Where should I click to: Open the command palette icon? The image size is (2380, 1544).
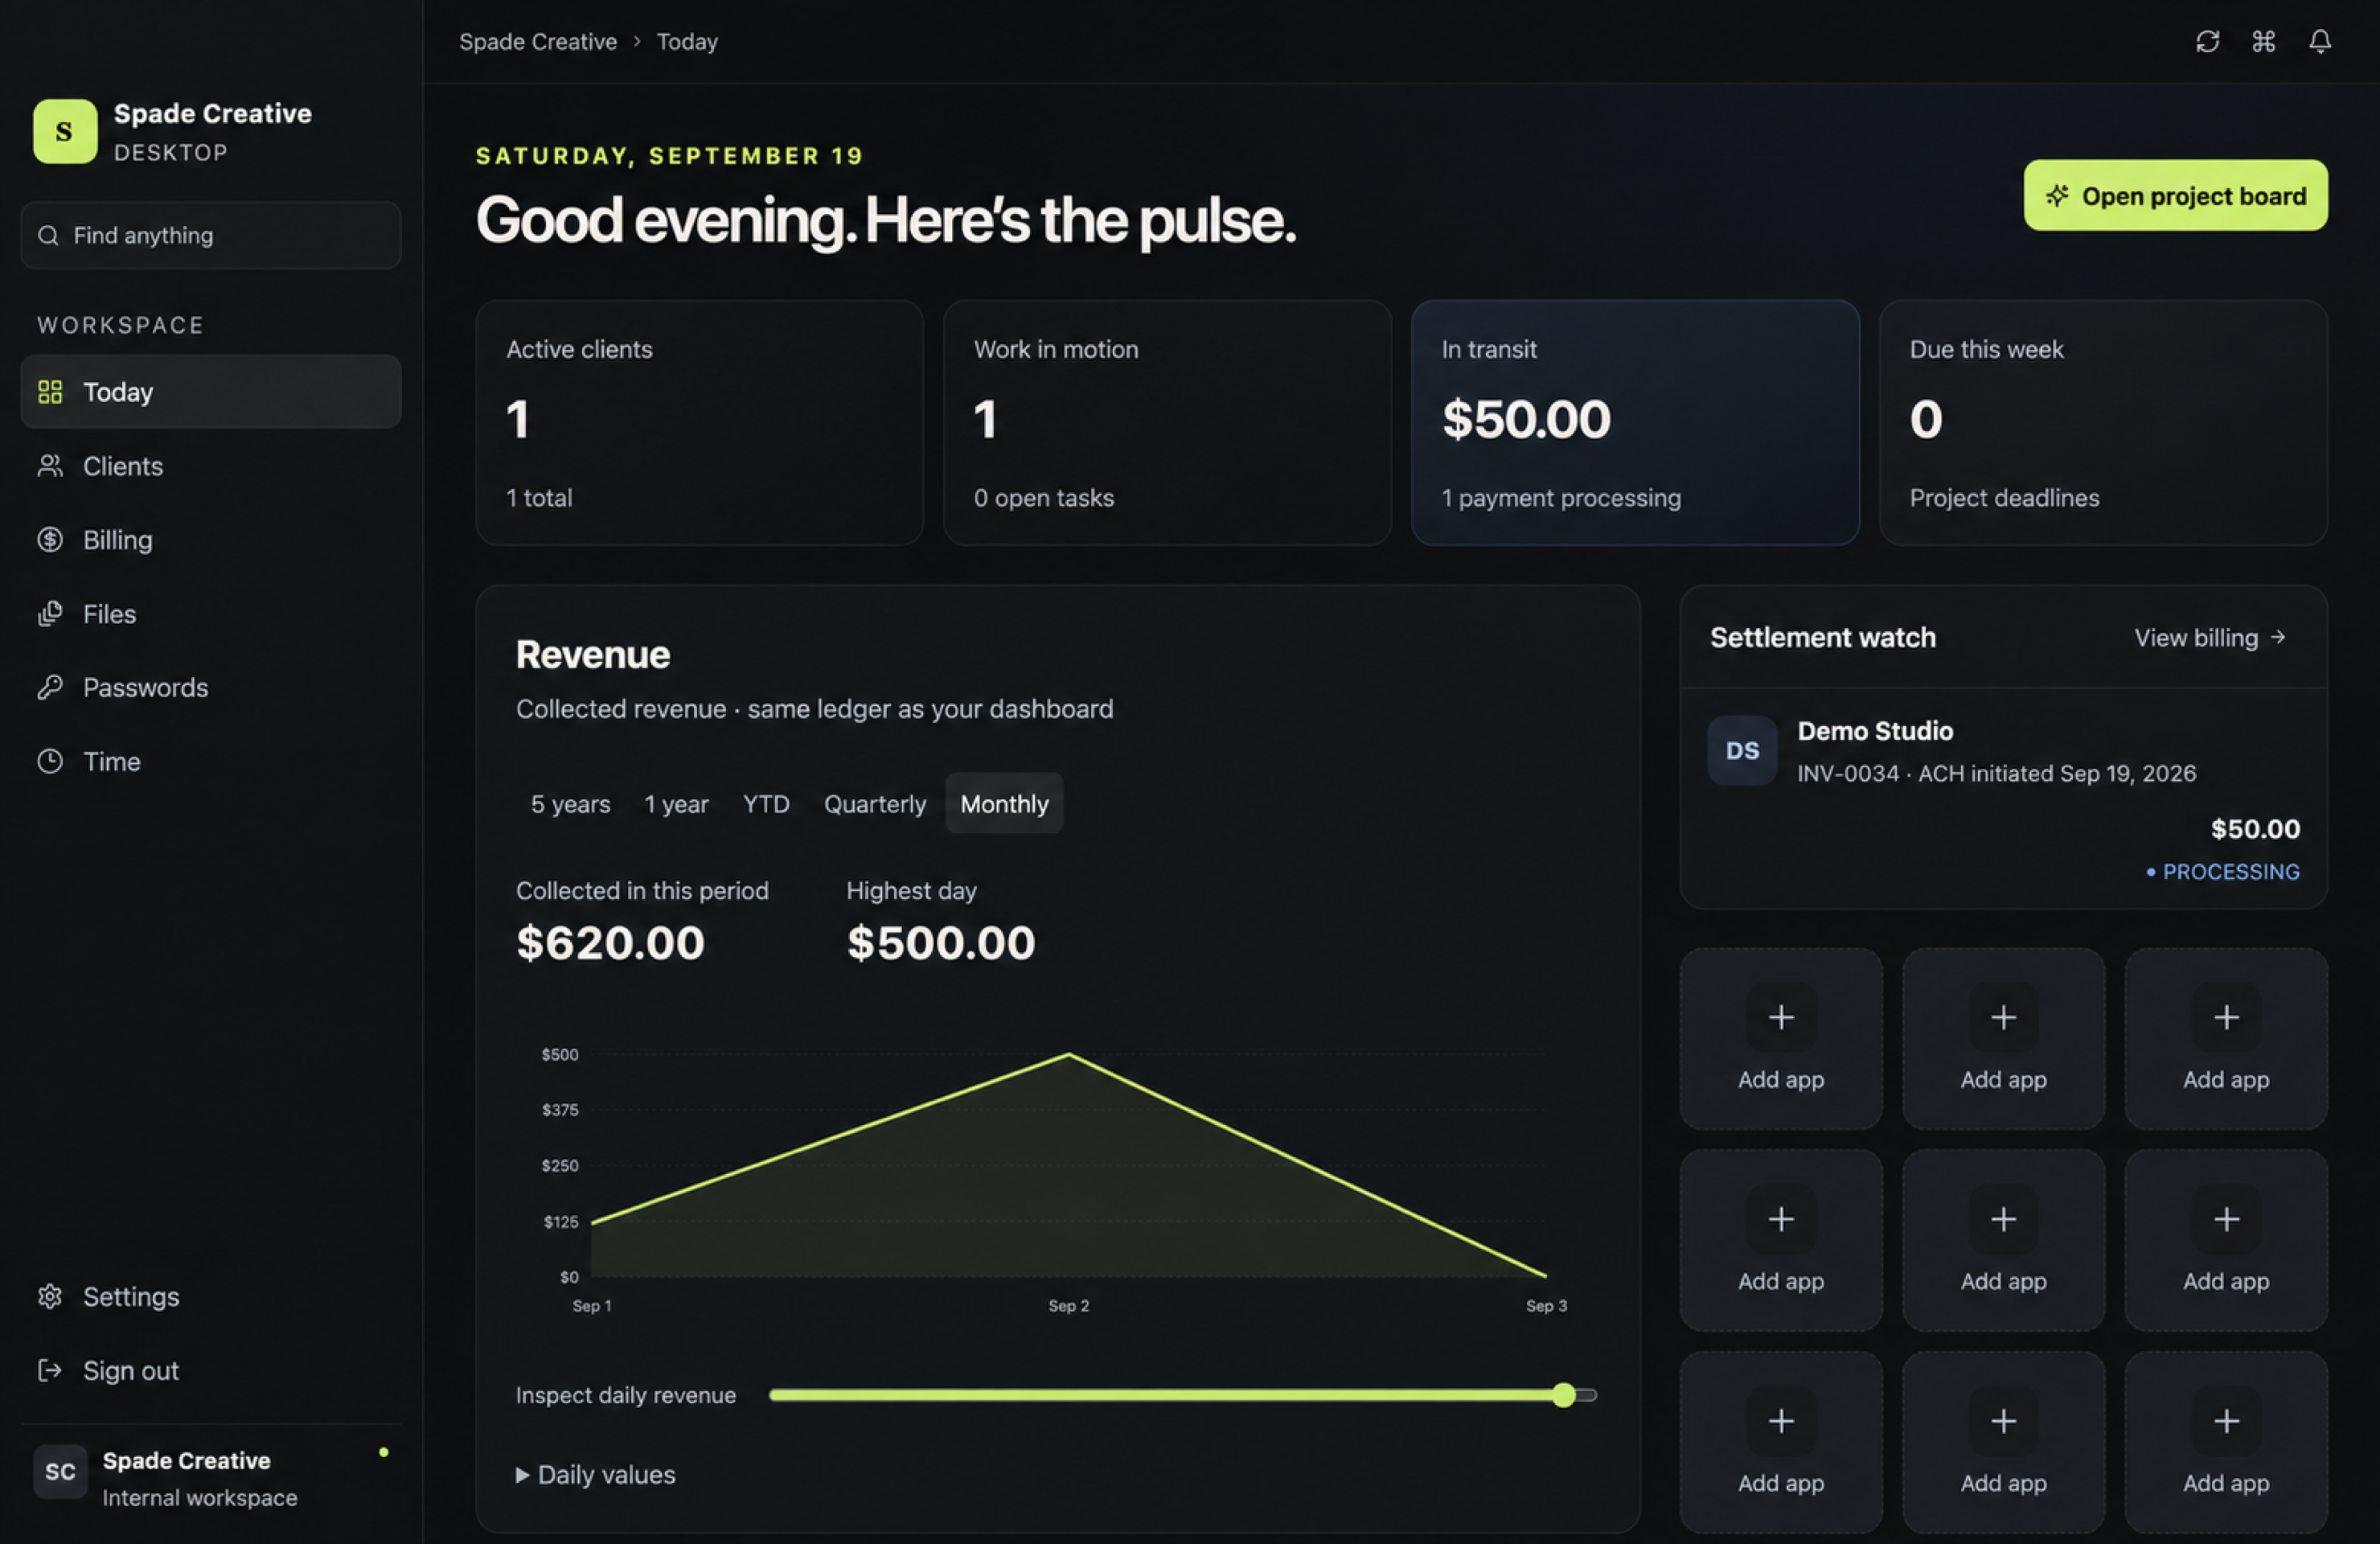(2263, 41)
